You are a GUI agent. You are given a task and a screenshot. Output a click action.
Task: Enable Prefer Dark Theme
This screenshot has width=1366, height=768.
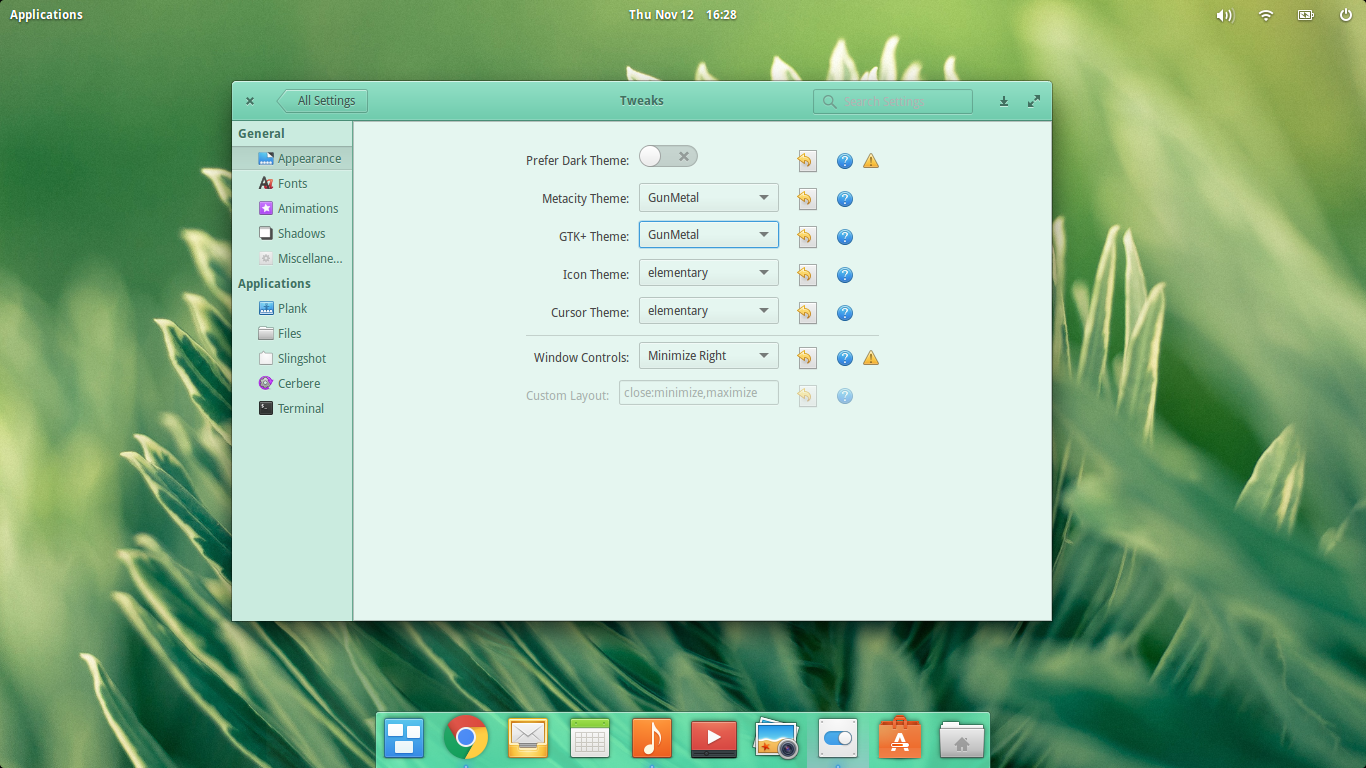pos(667,156)
